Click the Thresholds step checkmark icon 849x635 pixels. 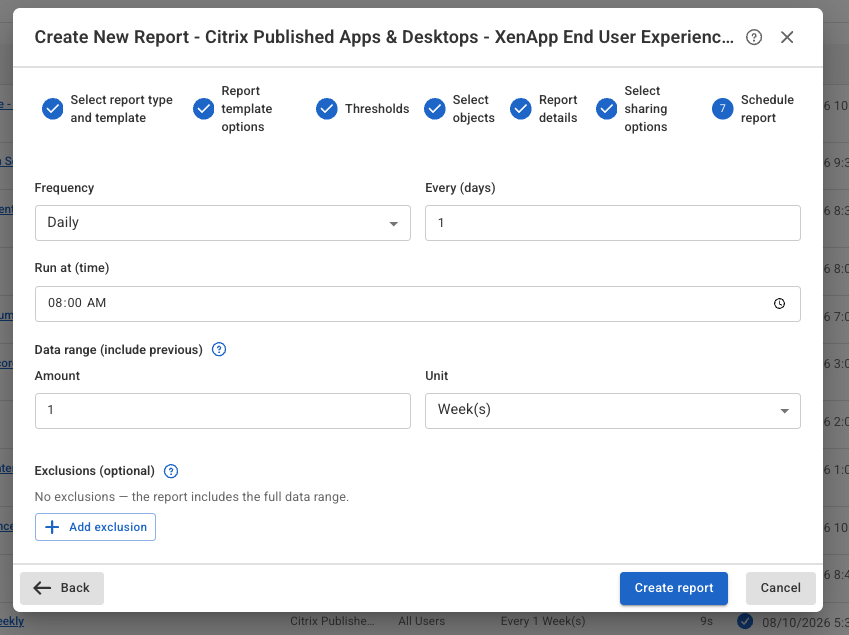tap(326, 109)
